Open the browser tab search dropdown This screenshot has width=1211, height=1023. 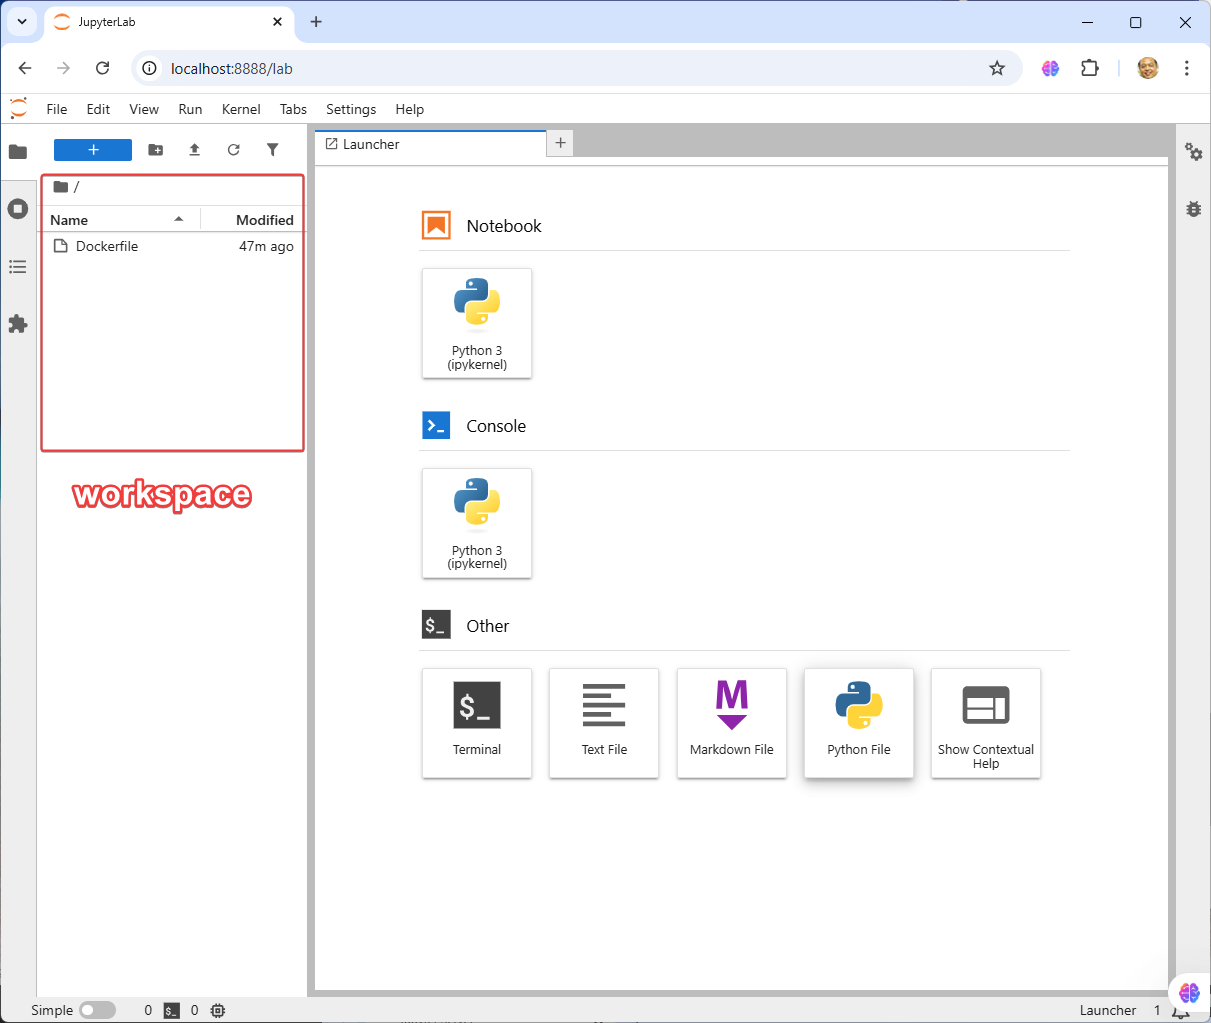pos(22,21)
